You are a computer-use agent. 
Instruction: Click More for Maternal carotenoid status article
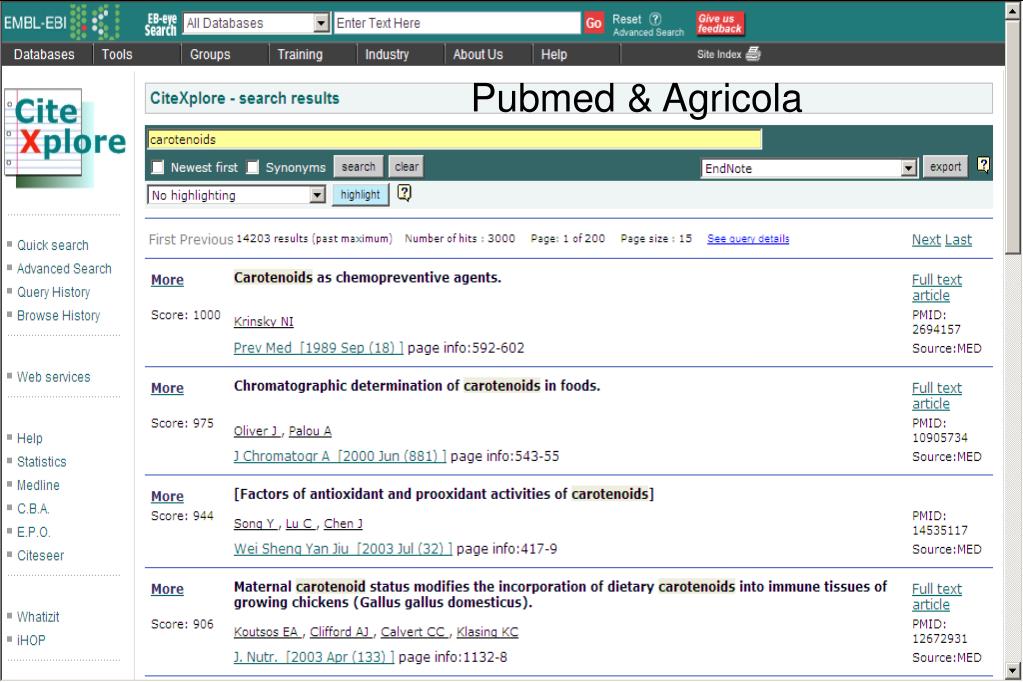click(167, 589)
